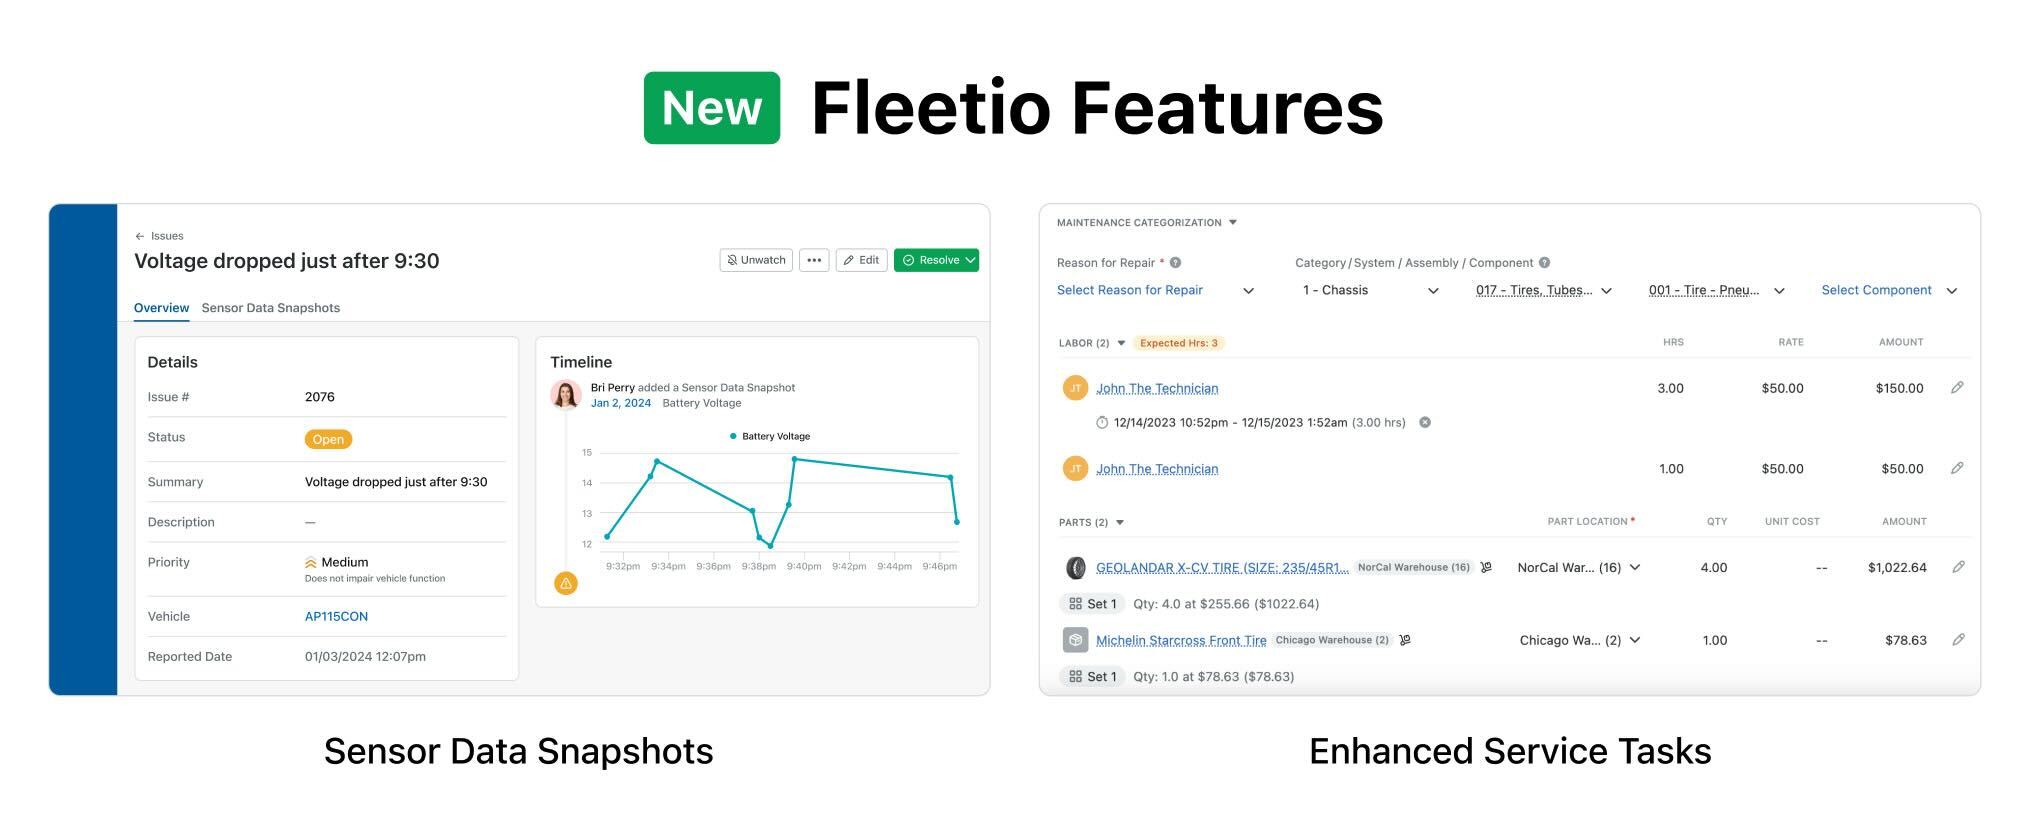Open vehicle link AP115CON
This screenshot has height=814, width=2029.
click(336, 616)
